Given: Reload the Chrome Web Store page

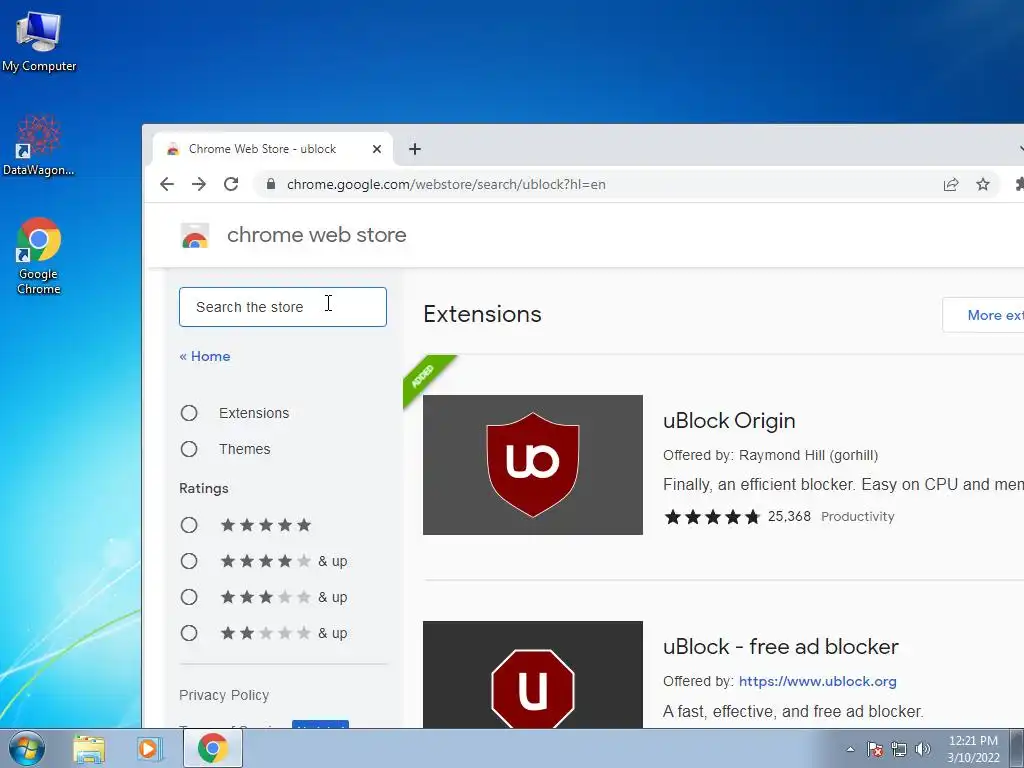Looking at the screenshot, I should point(231,184).
